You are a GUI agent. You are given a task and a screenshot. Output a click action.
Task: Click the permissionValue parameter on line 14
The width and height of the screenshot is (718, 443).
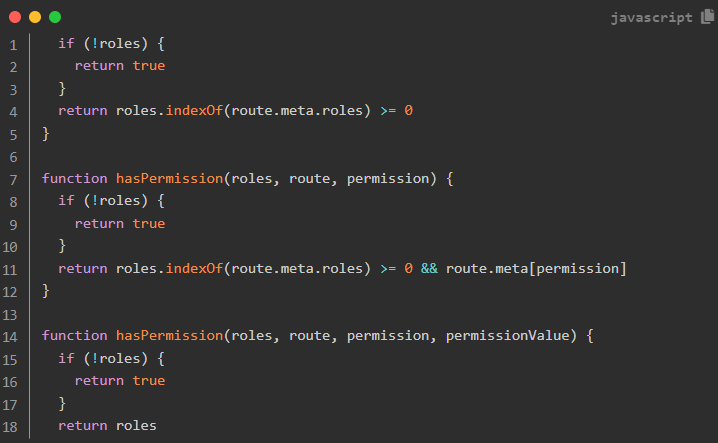tap(507, 336)
